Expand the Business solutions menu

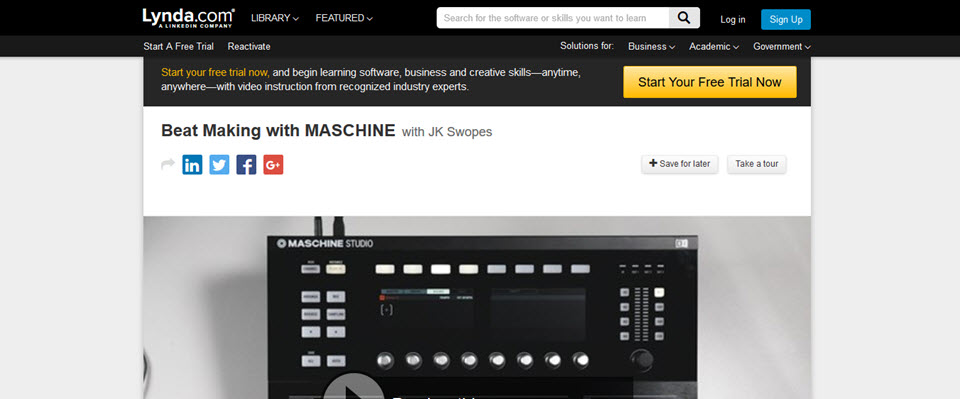pos(651,47)
